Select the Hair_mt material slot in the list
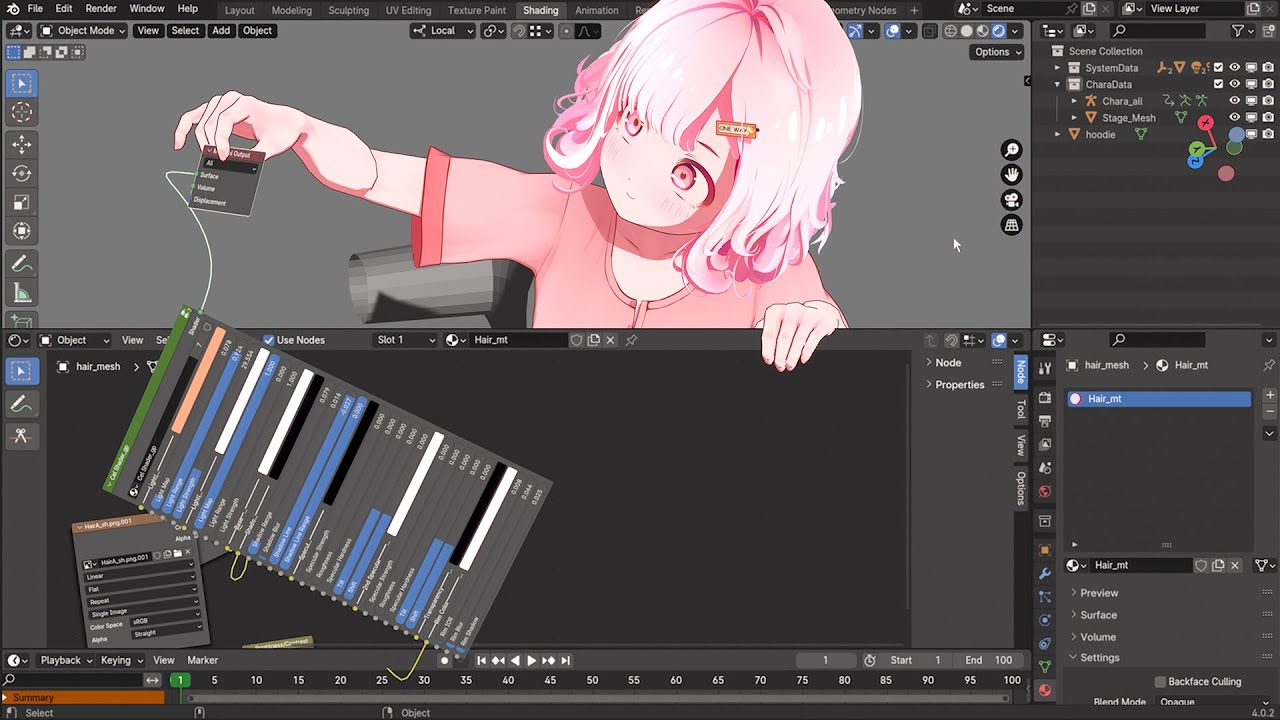The image size is (1280, 720). tap(1159, 399)
